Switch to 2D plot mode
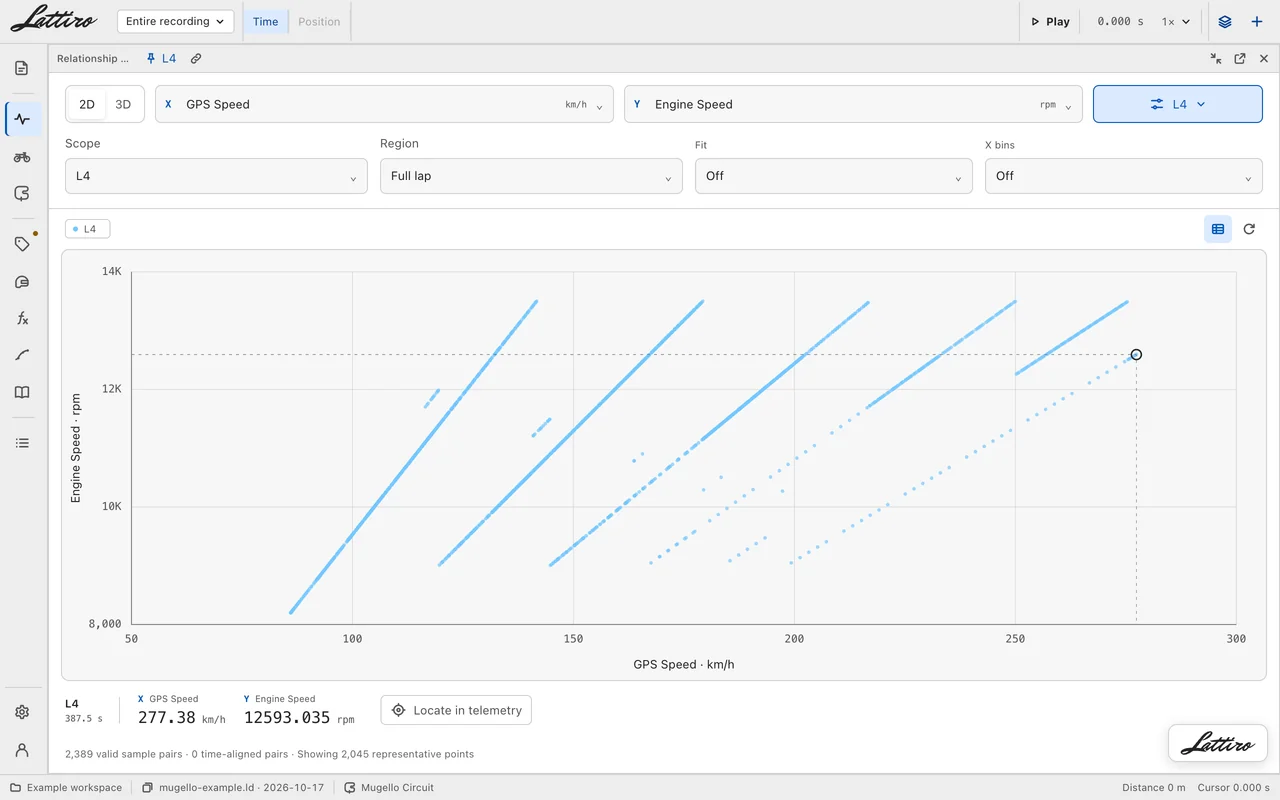This screenshot has width=1280, height=800. click(87, 104)
